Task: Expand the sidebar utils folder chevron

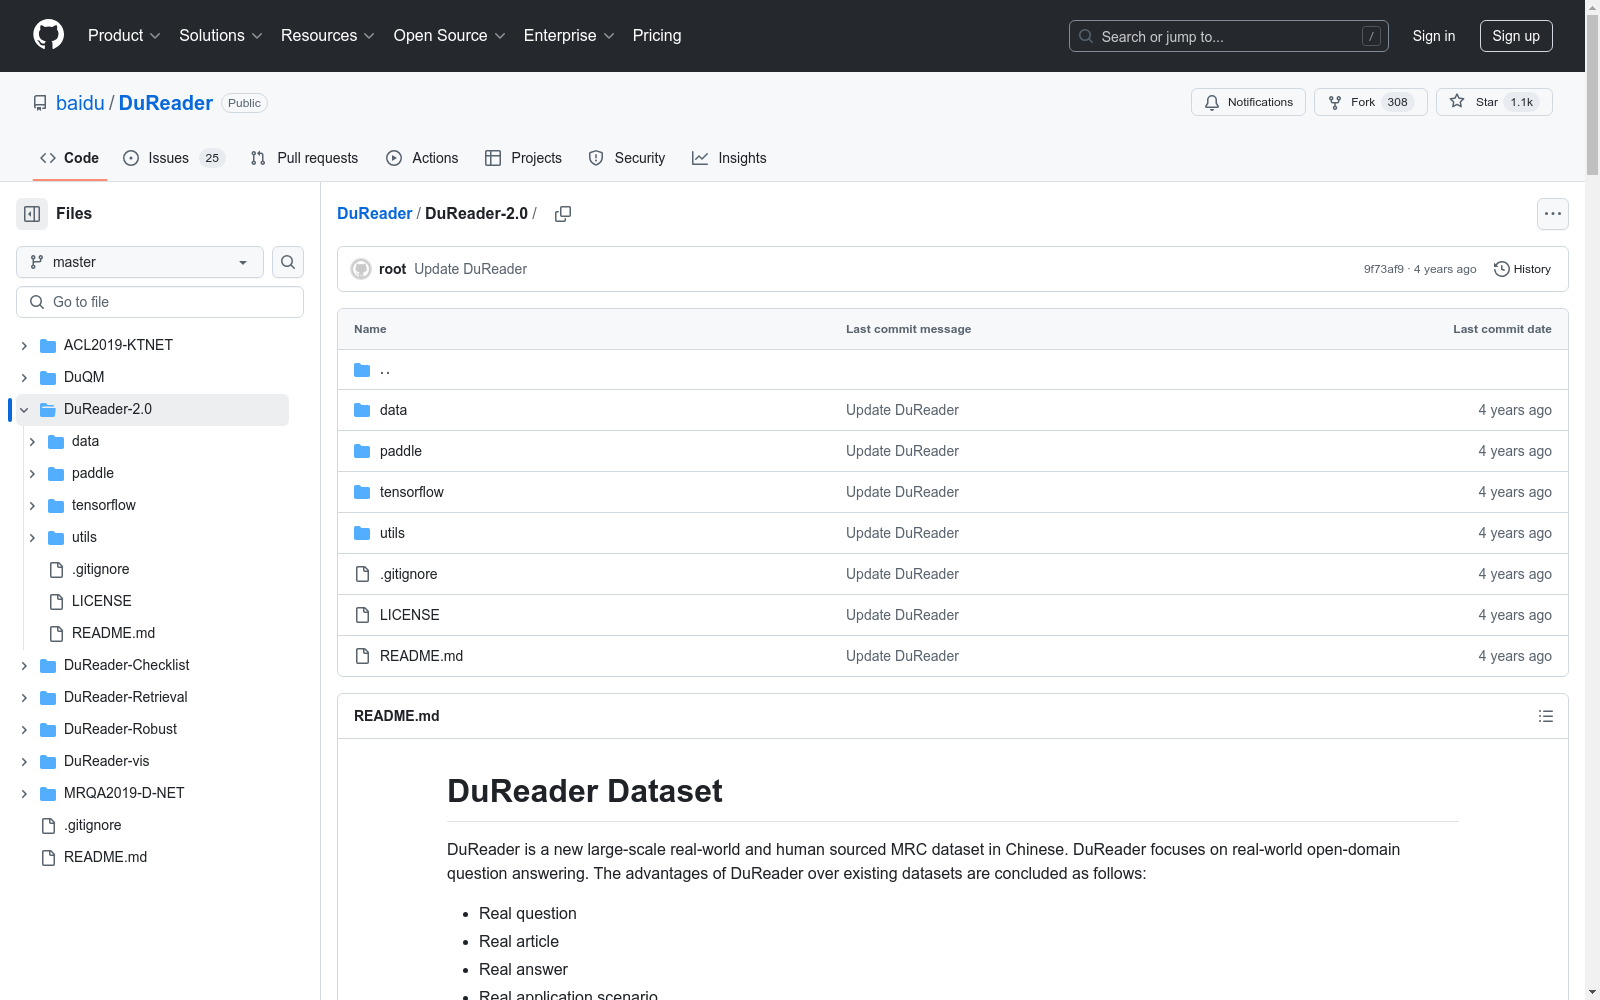Action: [32, 537]
